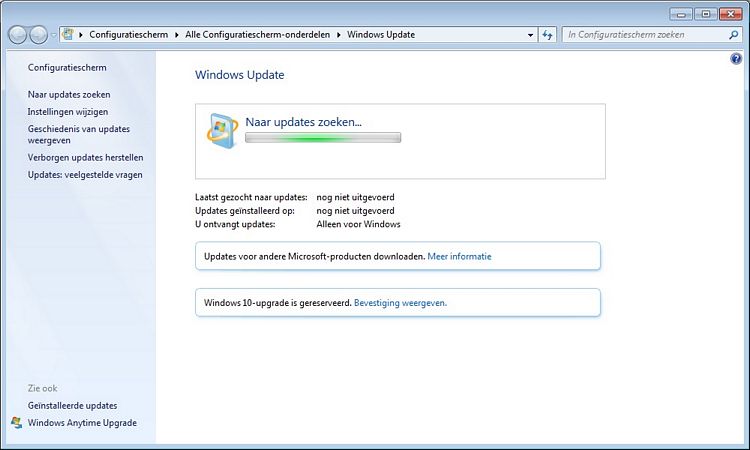Select Alle Configuratiescherm-onderdelen breadcrumb
Screen dimensions: 750x450
pyautogui.click(x=257, y=34)
